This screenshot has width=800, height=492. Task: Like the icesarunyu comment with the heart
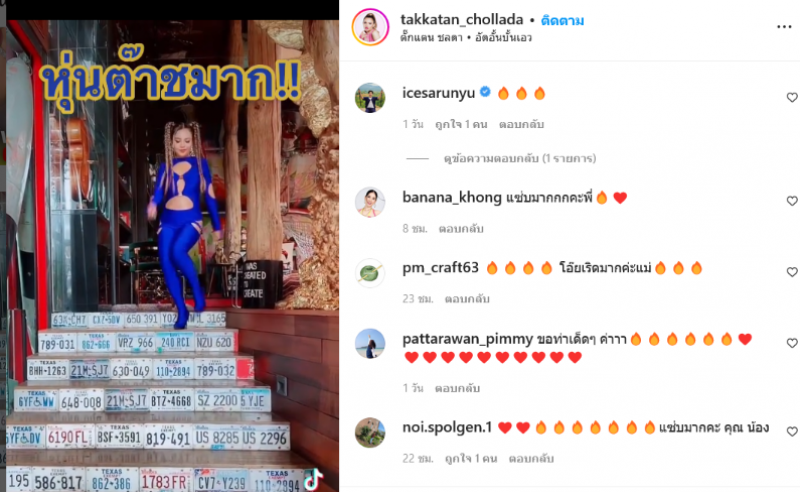point(791,97)
